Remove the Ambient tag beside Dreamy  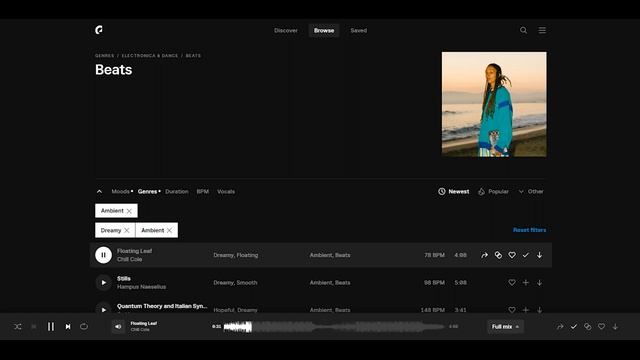click(x=169, y=231)
